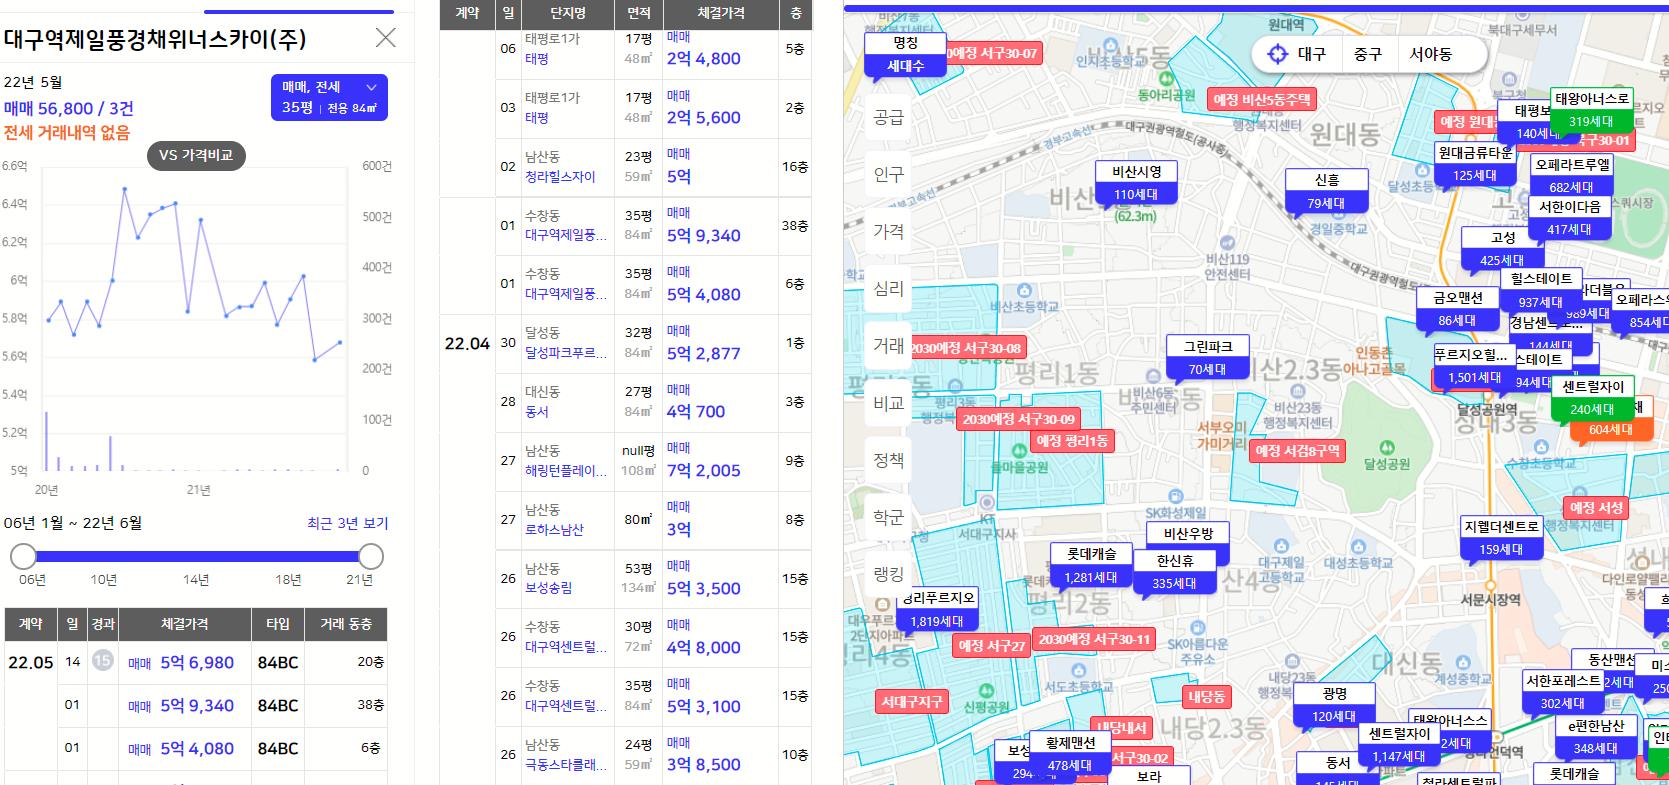Click the 서한포레스트 302세대 marker
The width and height of the screenshot is (1669, 785).
pos(1563,692)
